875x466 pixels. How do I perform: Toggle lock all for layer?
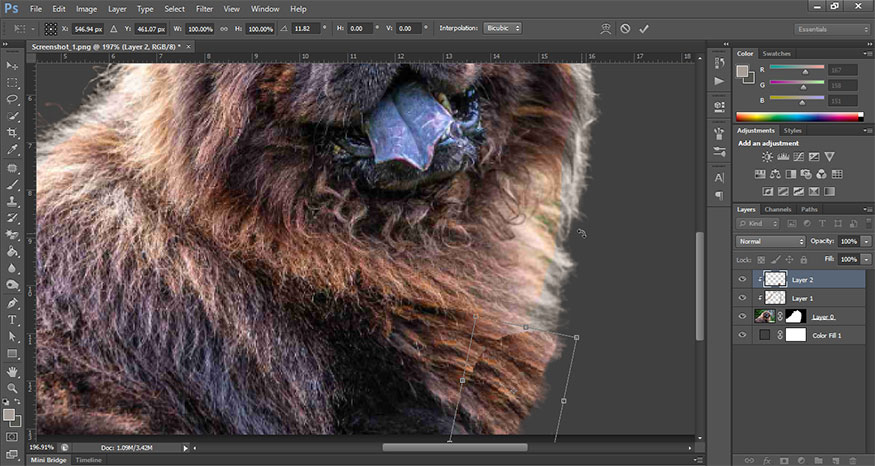804,260
